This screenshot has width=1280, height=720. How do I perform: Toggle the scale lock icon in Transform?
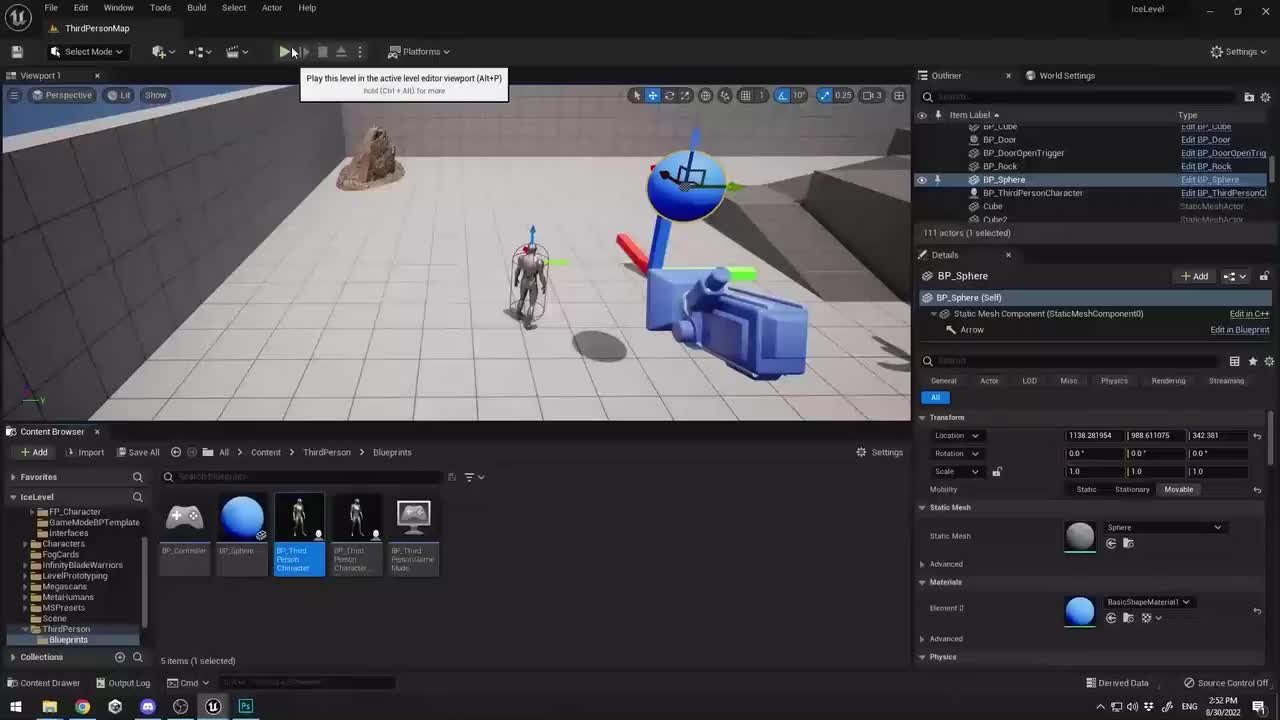coord(996,472)
